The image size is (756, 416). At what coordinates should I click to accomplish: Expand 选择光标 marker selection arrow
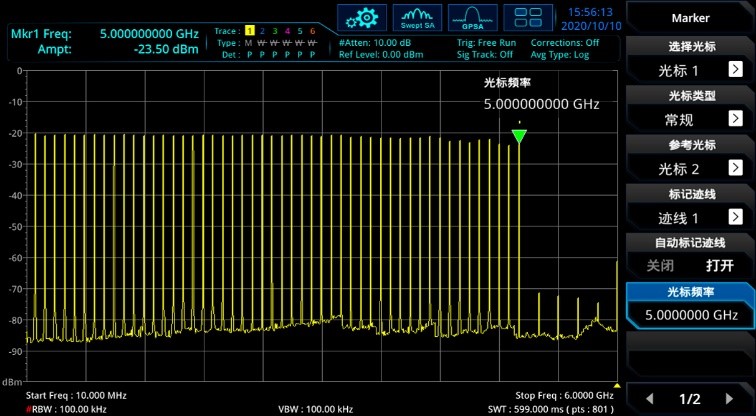pyautogui.click(x=735, y=70)
